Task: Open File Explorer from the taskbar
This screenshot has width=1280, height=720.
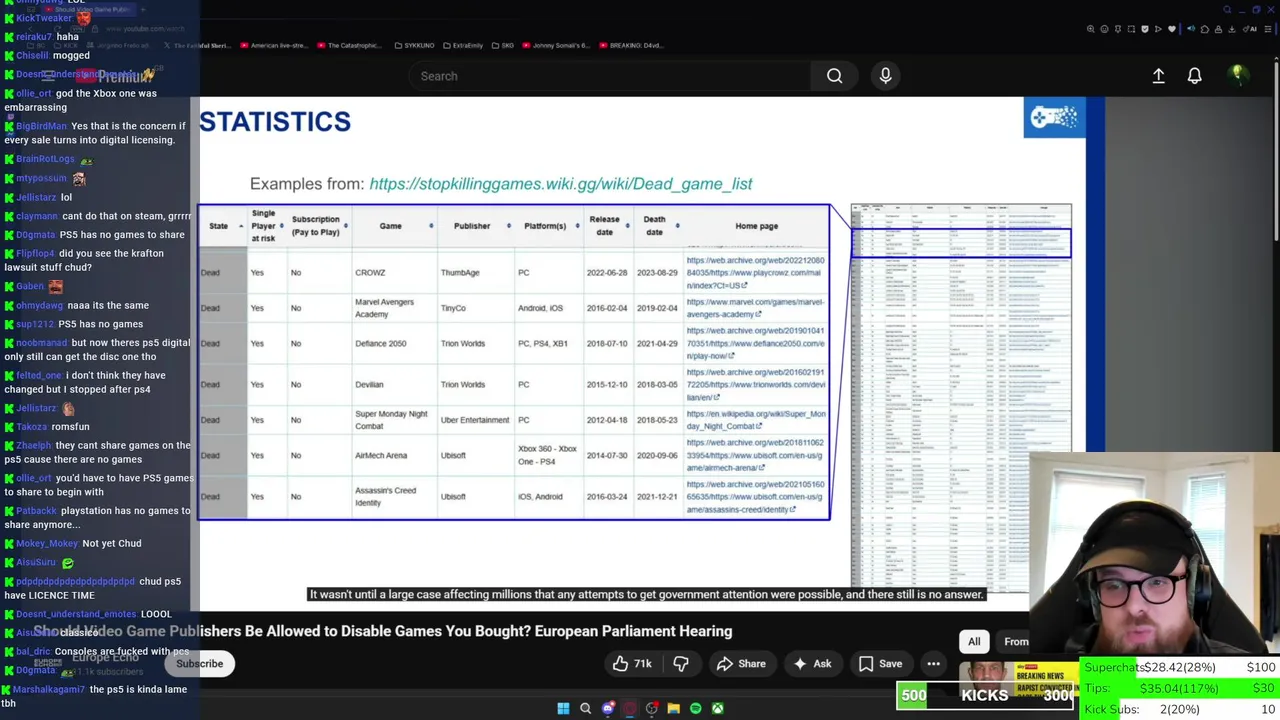Action: (x=673, y=708)
